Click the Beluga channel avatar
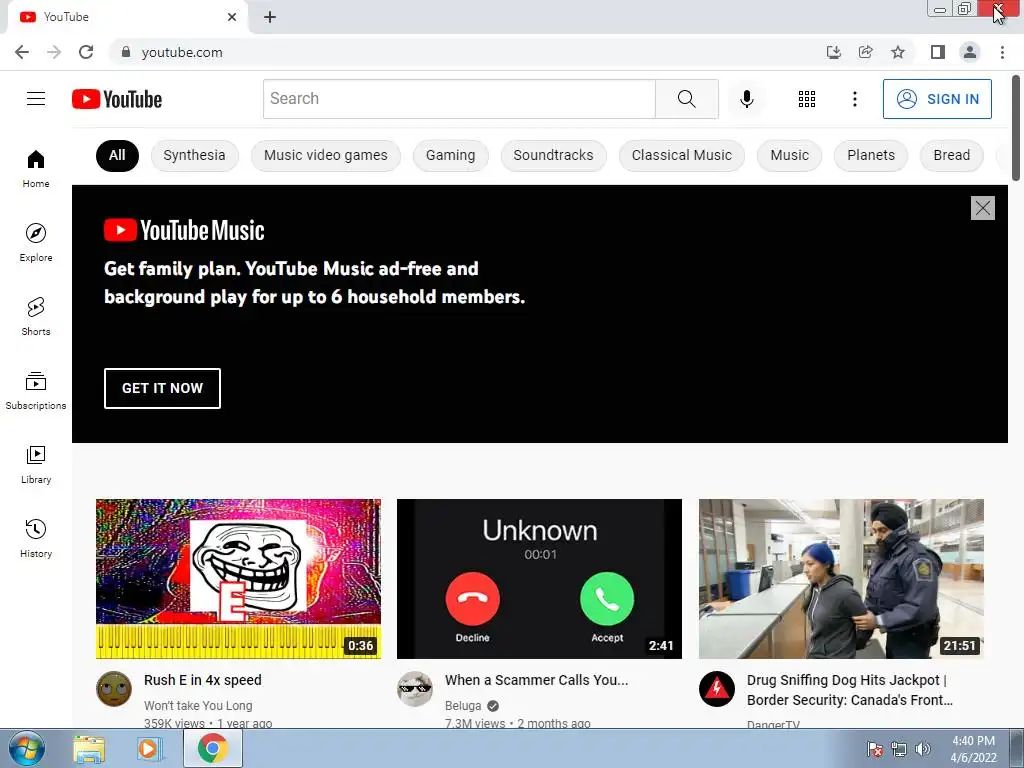The height and width of the screenshot is (768, 1024). click(x=415, y=689)
